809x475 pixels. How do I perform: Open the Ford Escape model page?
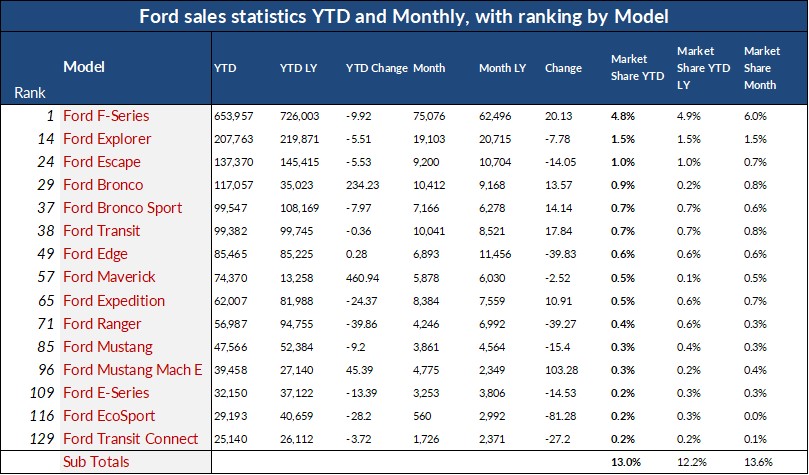[x=102, y=161]
